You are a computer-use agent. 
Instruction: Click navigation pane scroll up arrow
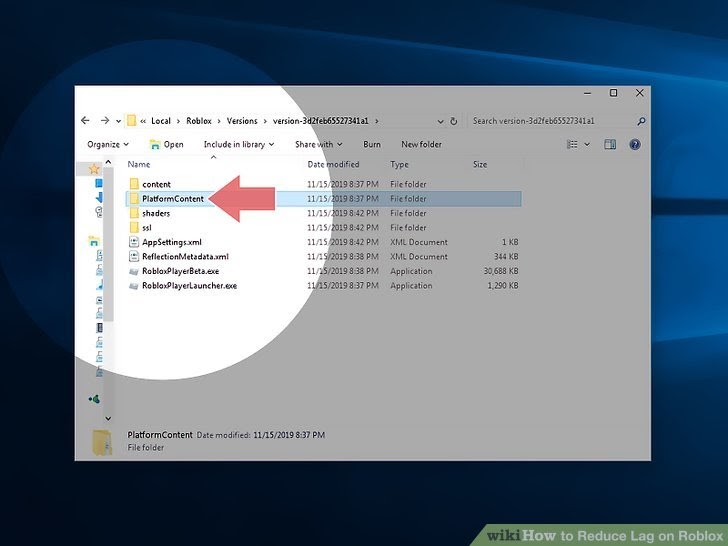point(108,162)
